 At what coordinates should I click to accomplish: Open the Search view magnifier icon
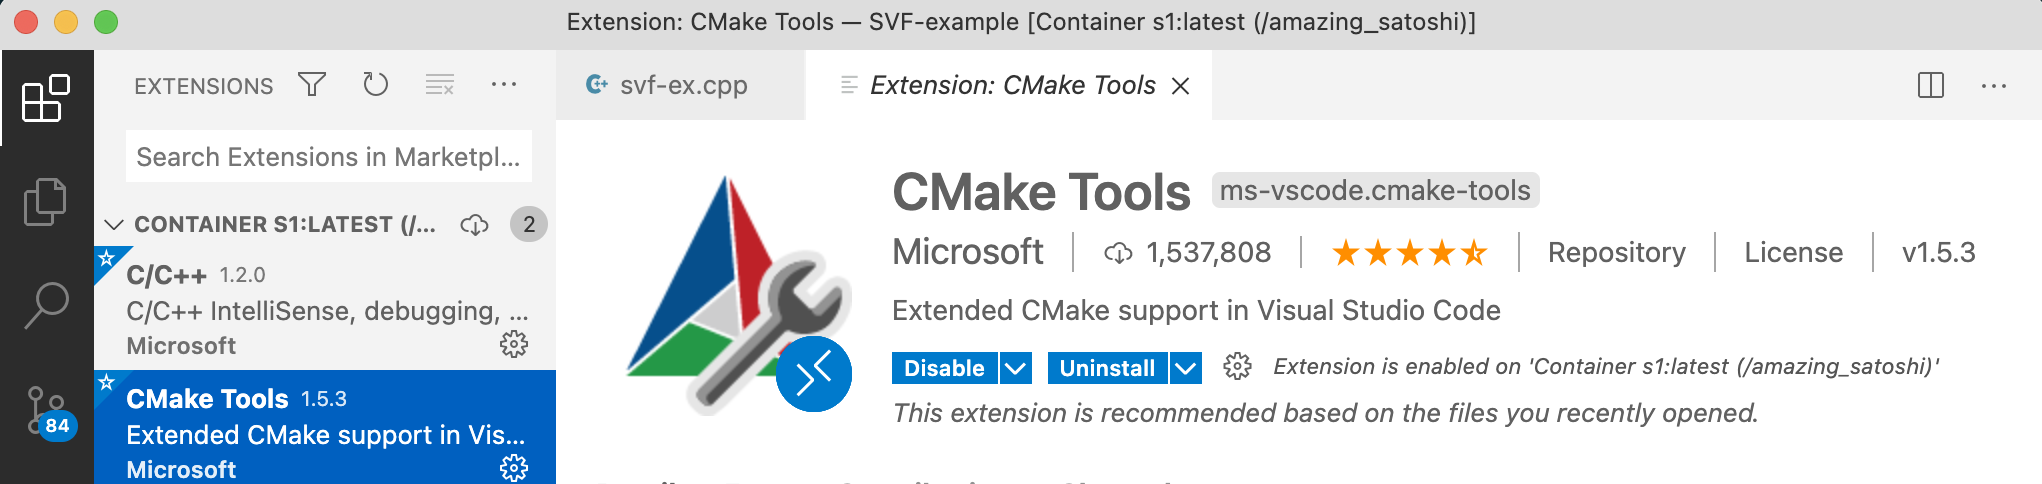tap(46, 305)
